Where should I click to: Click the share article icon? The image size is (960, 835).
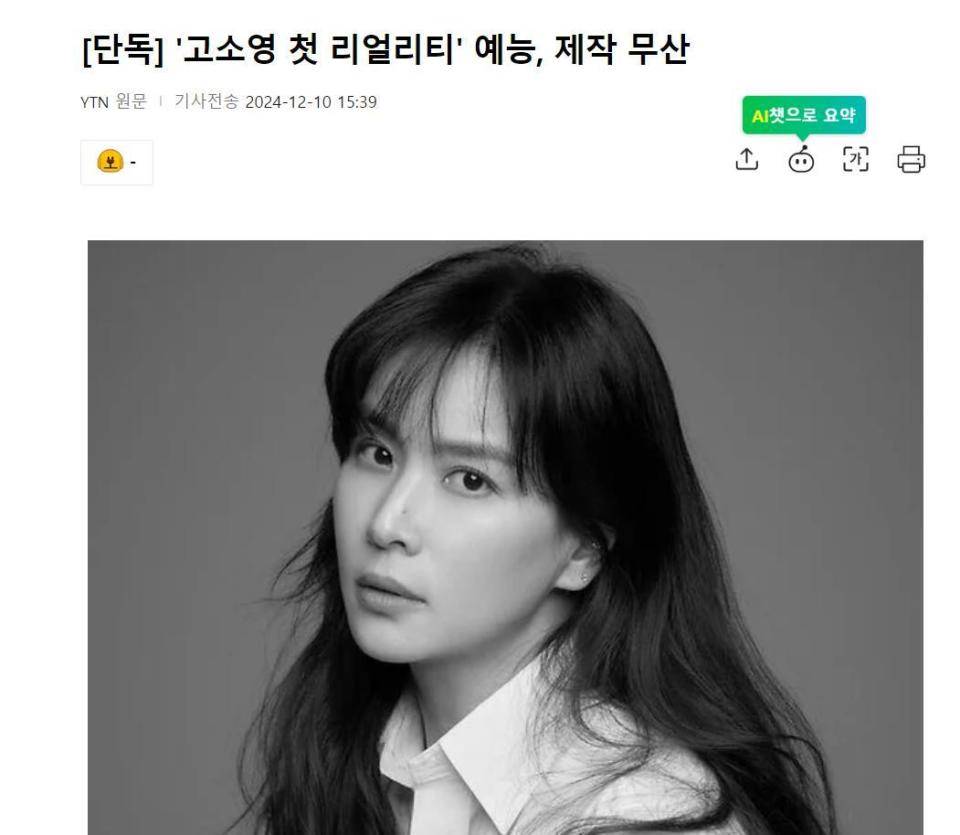pyautogui.click(x=746, y=159)
